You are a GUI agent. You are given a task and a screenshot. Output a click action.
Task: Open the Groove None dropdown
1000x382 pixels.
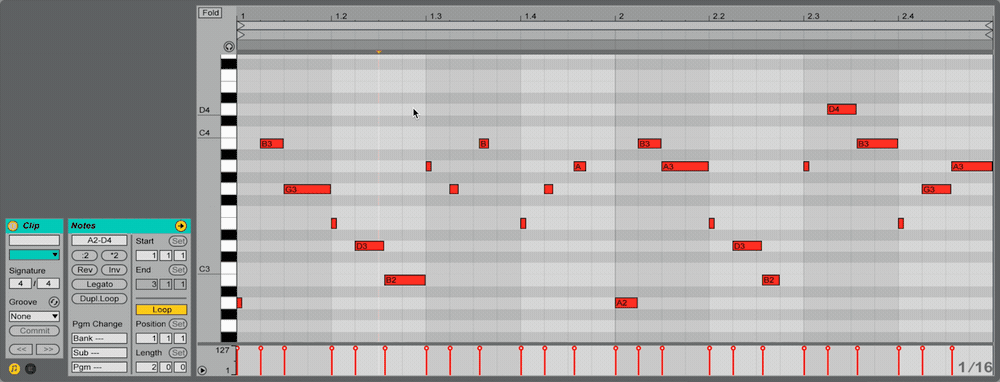(34, 316)
